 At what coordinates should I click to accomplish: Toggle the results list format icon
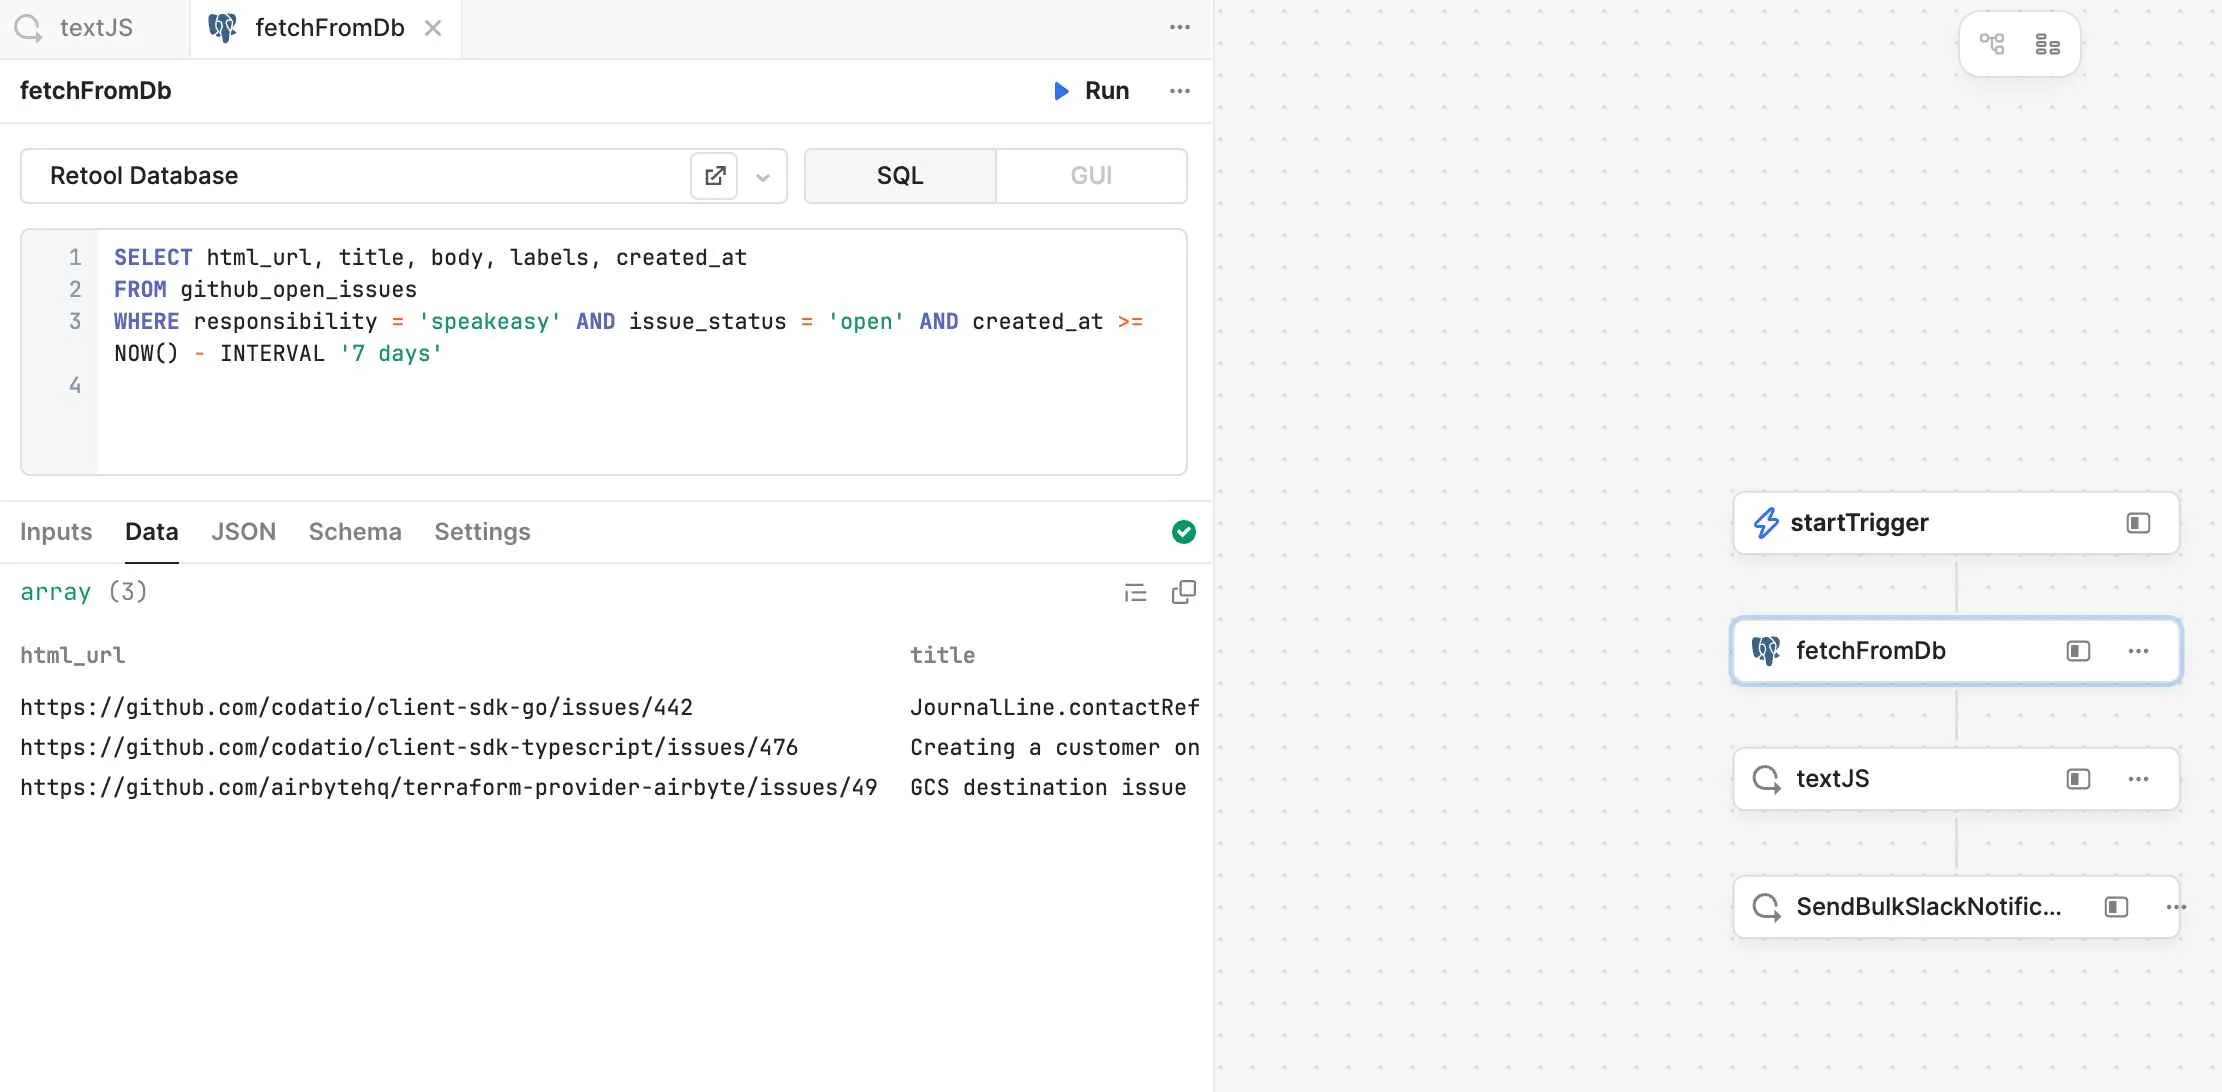pos(1135,593)
